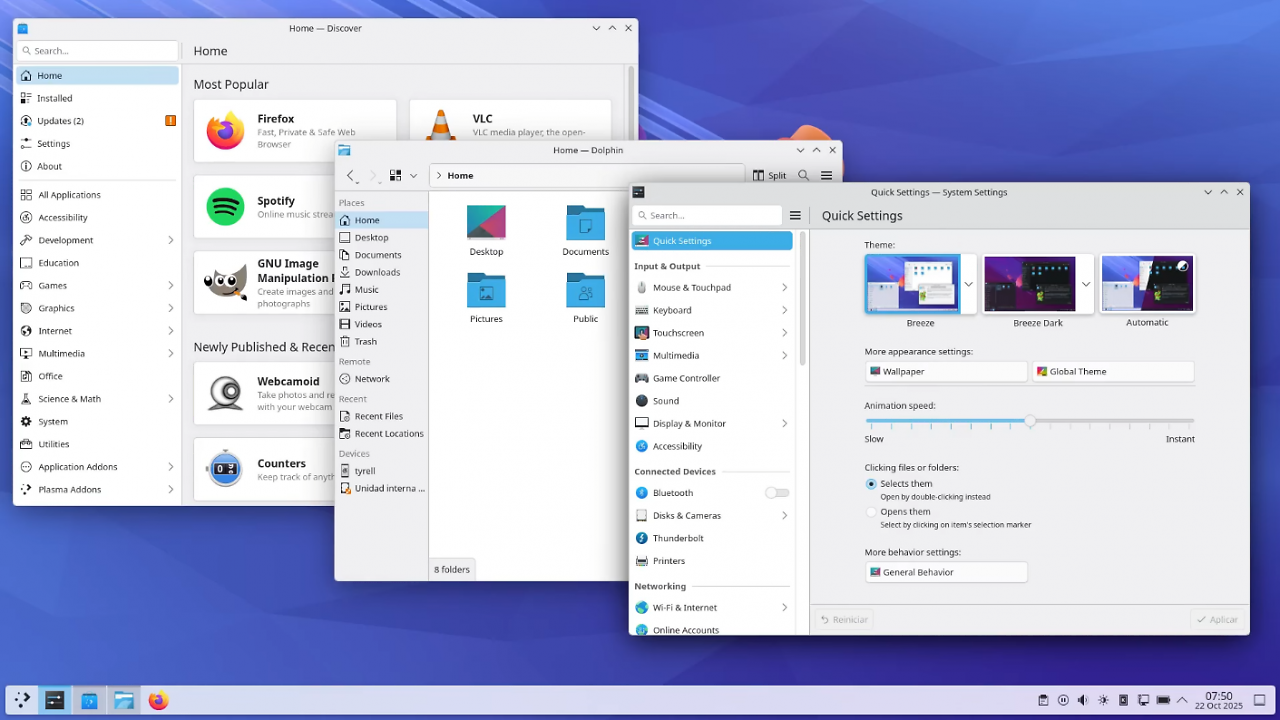Click the Discover search field
This screenshot has height=720, width=1280.
click(97, 50)
